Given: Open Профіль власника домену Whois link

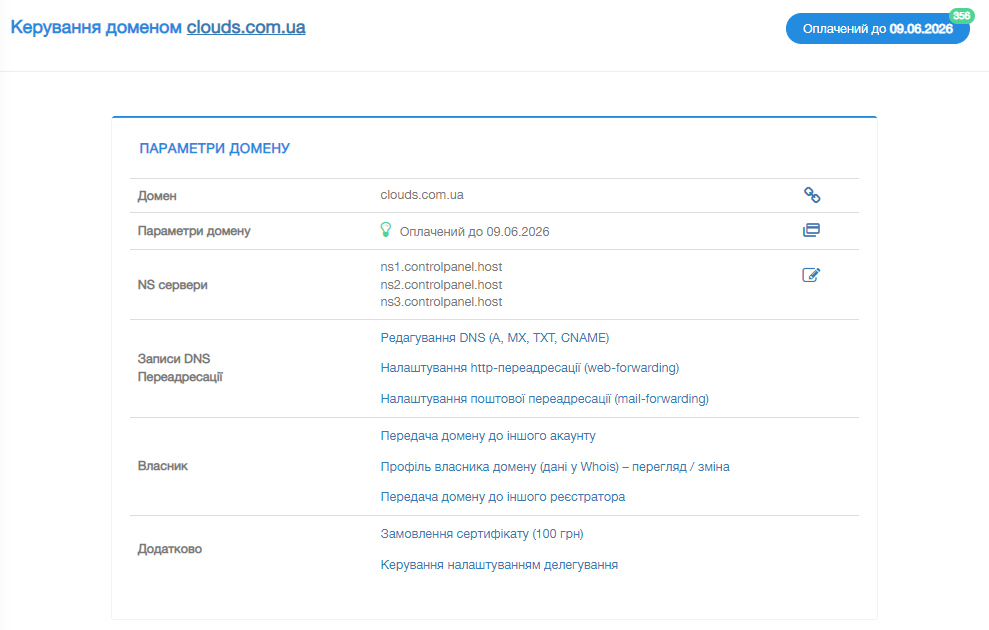Looking at the screenshot, I should pos(555,467).
